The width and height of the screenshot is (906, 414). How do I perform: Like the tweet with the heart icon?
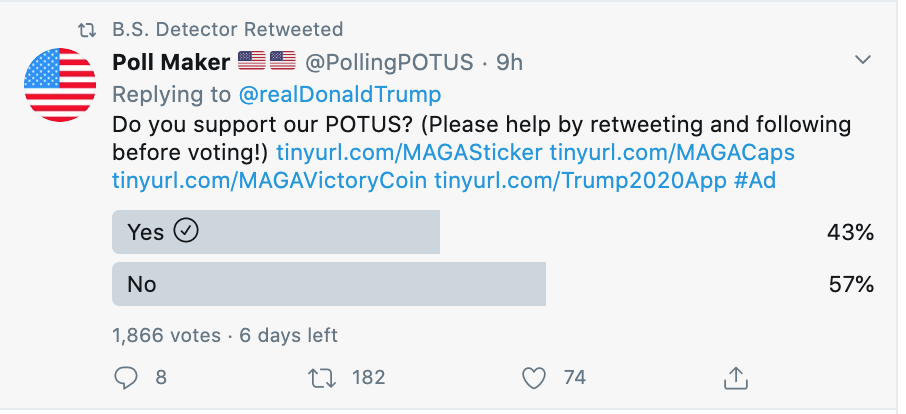tap(533, 379)
